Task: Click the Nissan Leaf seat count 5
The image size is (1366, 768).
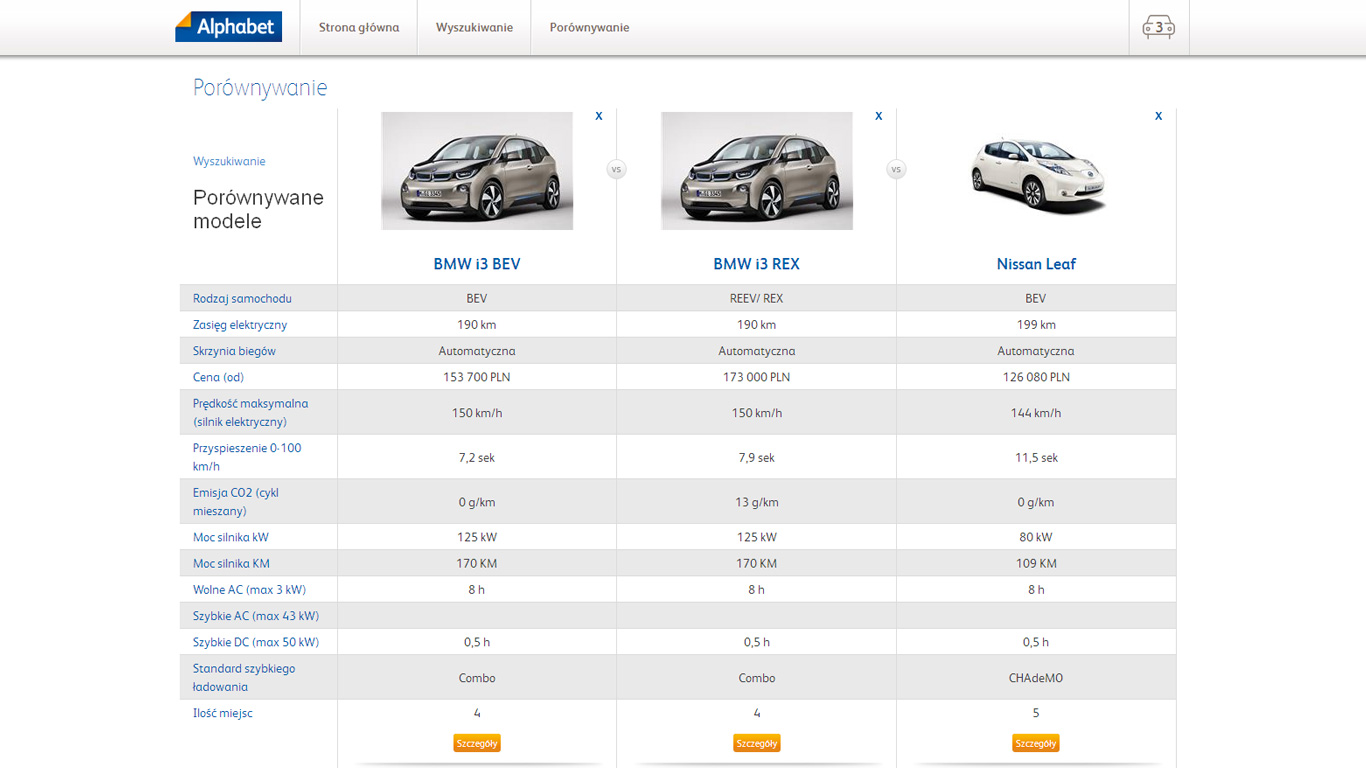Action: [1036, 713]
